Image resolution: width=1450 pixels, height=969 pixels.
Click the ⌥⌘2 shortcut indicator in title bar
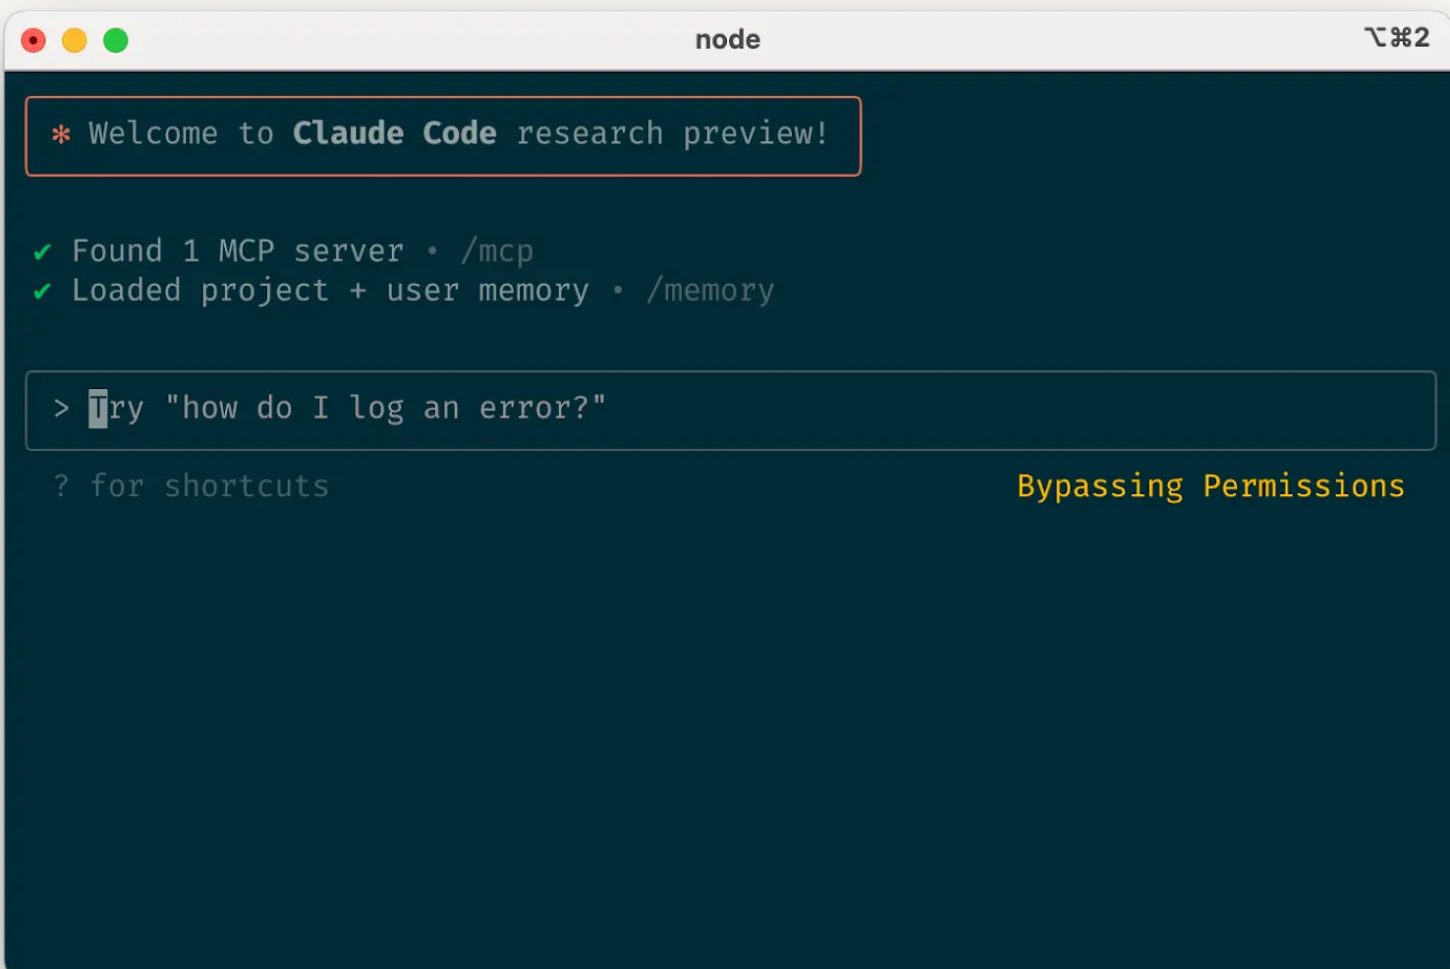pos(1396,38)
